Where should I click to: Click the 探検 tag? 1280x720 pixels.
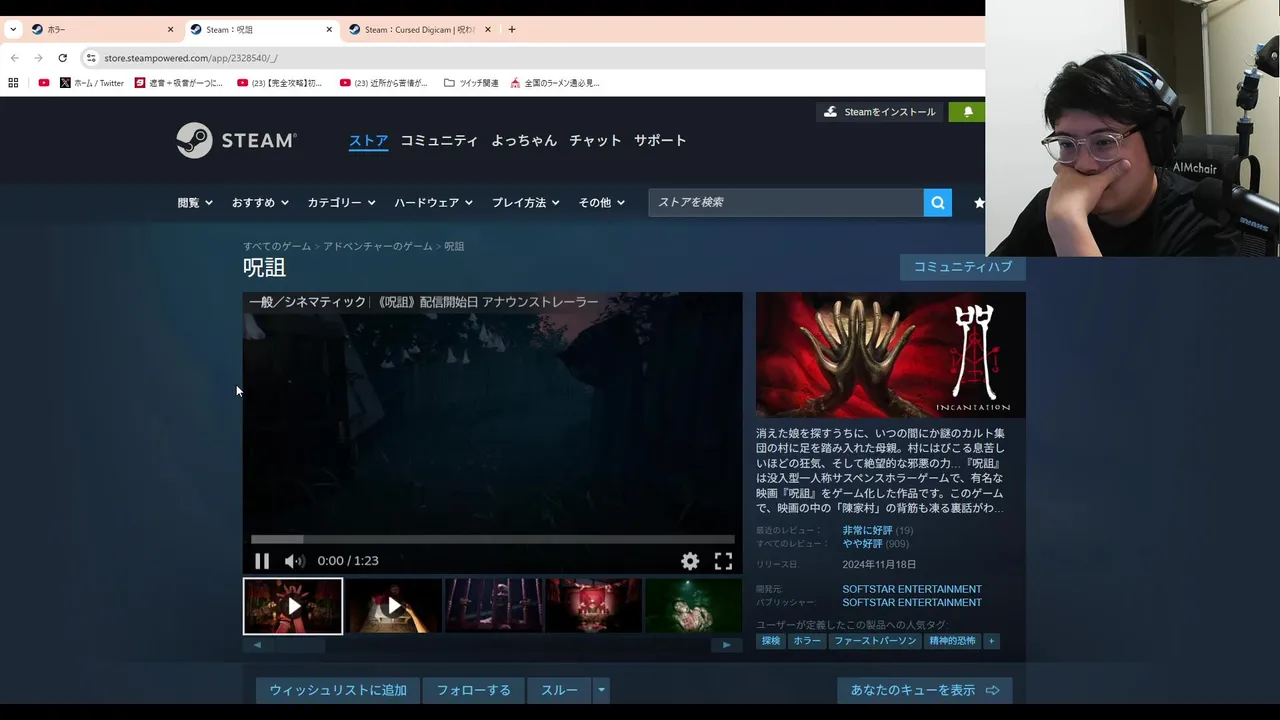(771, 641)
